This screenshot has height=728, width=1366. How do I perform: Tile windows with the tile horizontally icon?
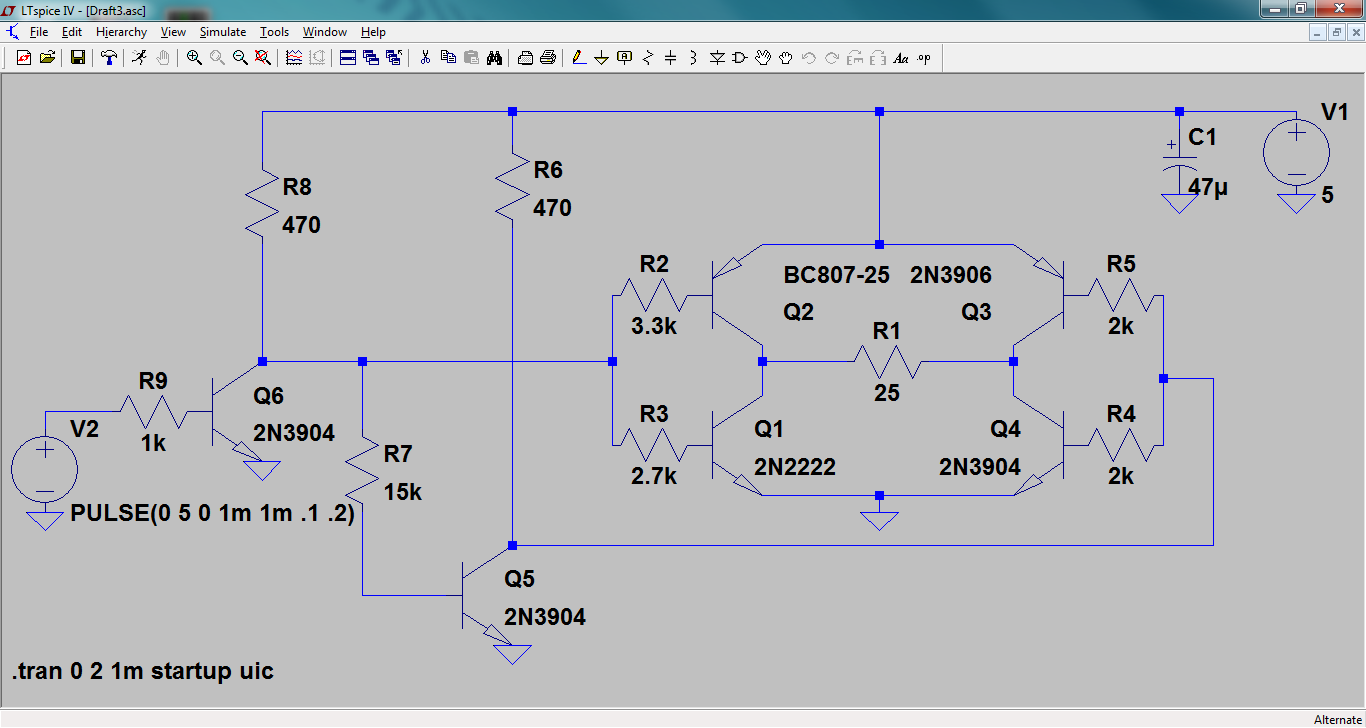pyautogui.click(x=348, y=58)
